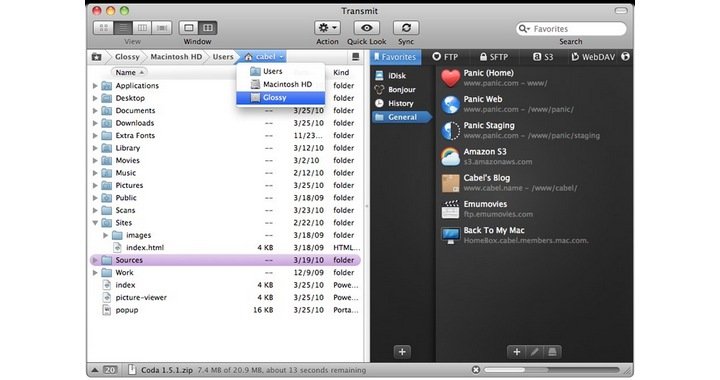The image size is (720, 380).
Task: Open the Emumovies favorite
Action: [534, 209]
